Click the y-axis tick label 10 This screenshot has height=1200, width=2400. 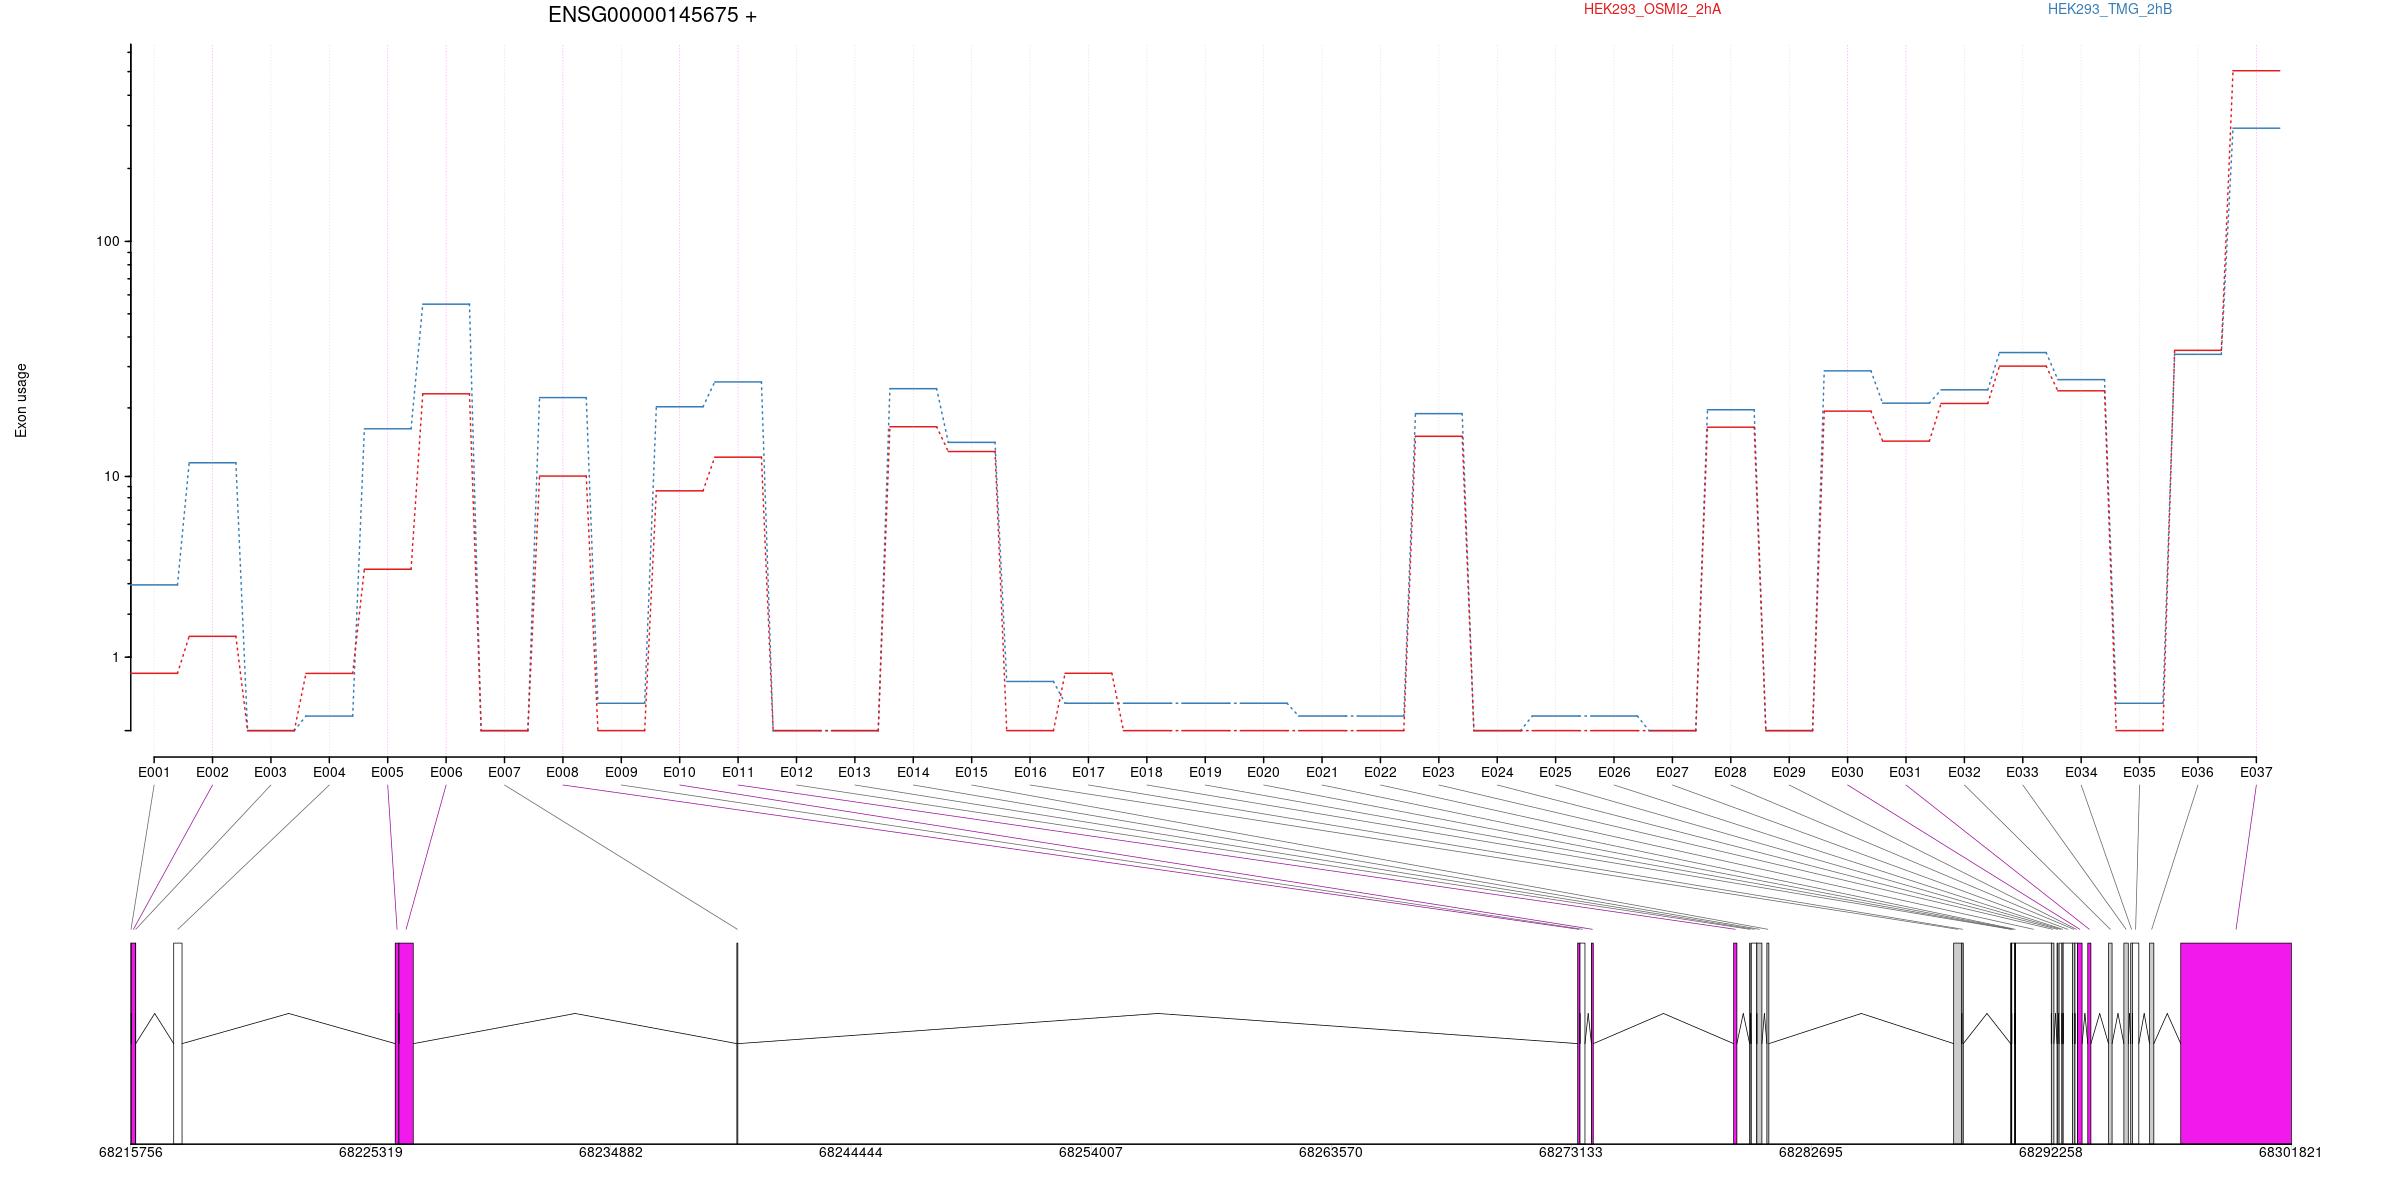(111, 476)
